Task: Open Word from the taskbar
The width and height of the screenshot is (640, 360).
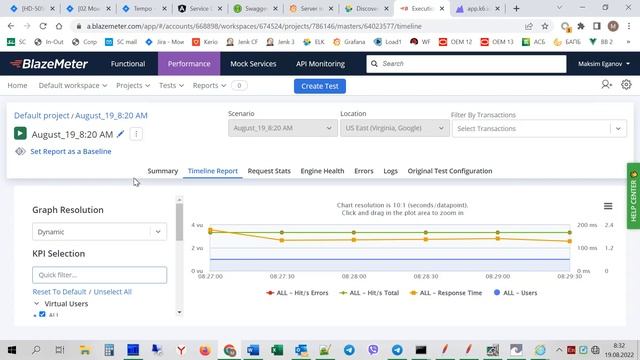Action: pos(253,350)
